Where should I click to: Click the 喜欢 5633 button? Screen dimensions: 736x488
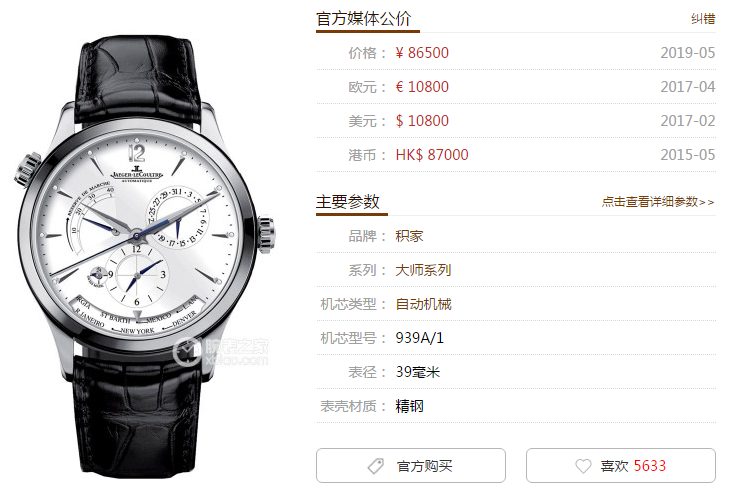[x=621, y=465]
